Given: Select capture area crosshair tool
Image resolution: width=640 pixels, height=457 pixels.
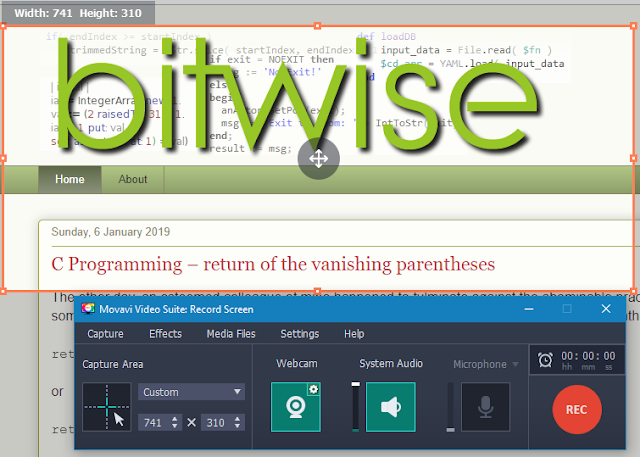Looking at the screenshot, I should 107,407.
